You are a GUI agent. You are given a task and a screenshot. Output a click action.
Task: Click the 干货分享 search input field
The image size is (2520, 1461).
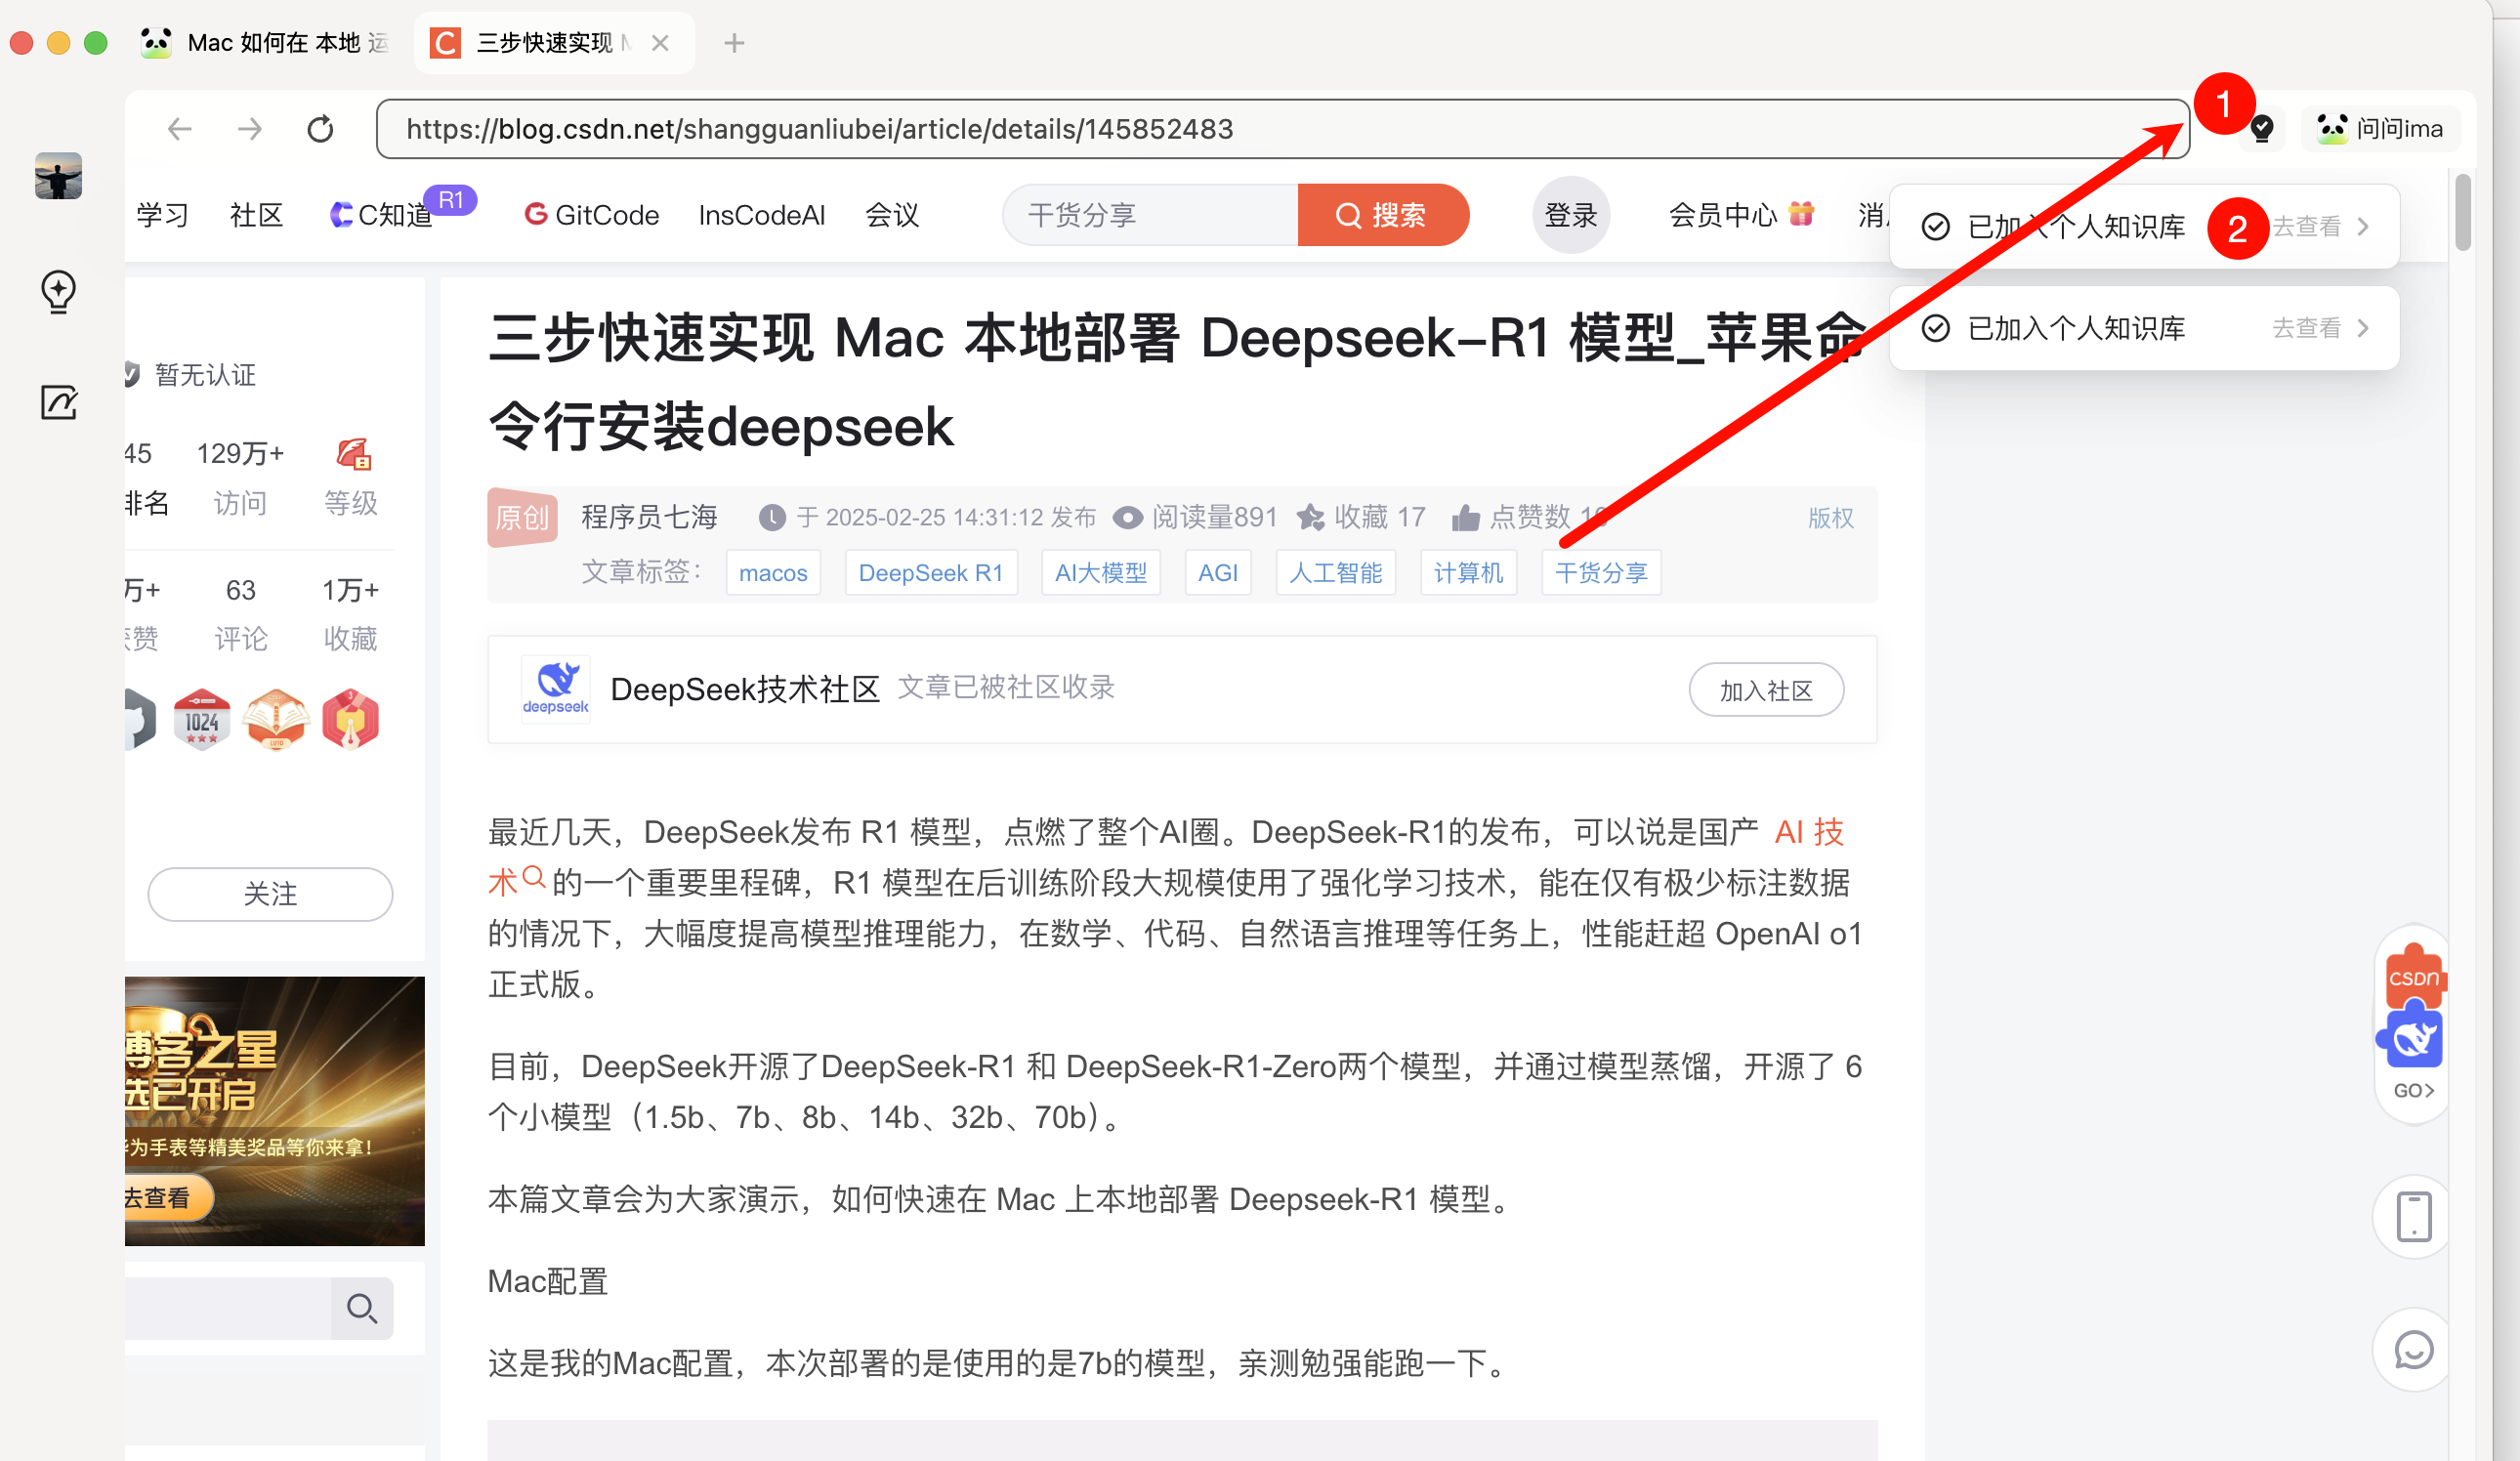pyautogui.click(x=1150, y=215)
